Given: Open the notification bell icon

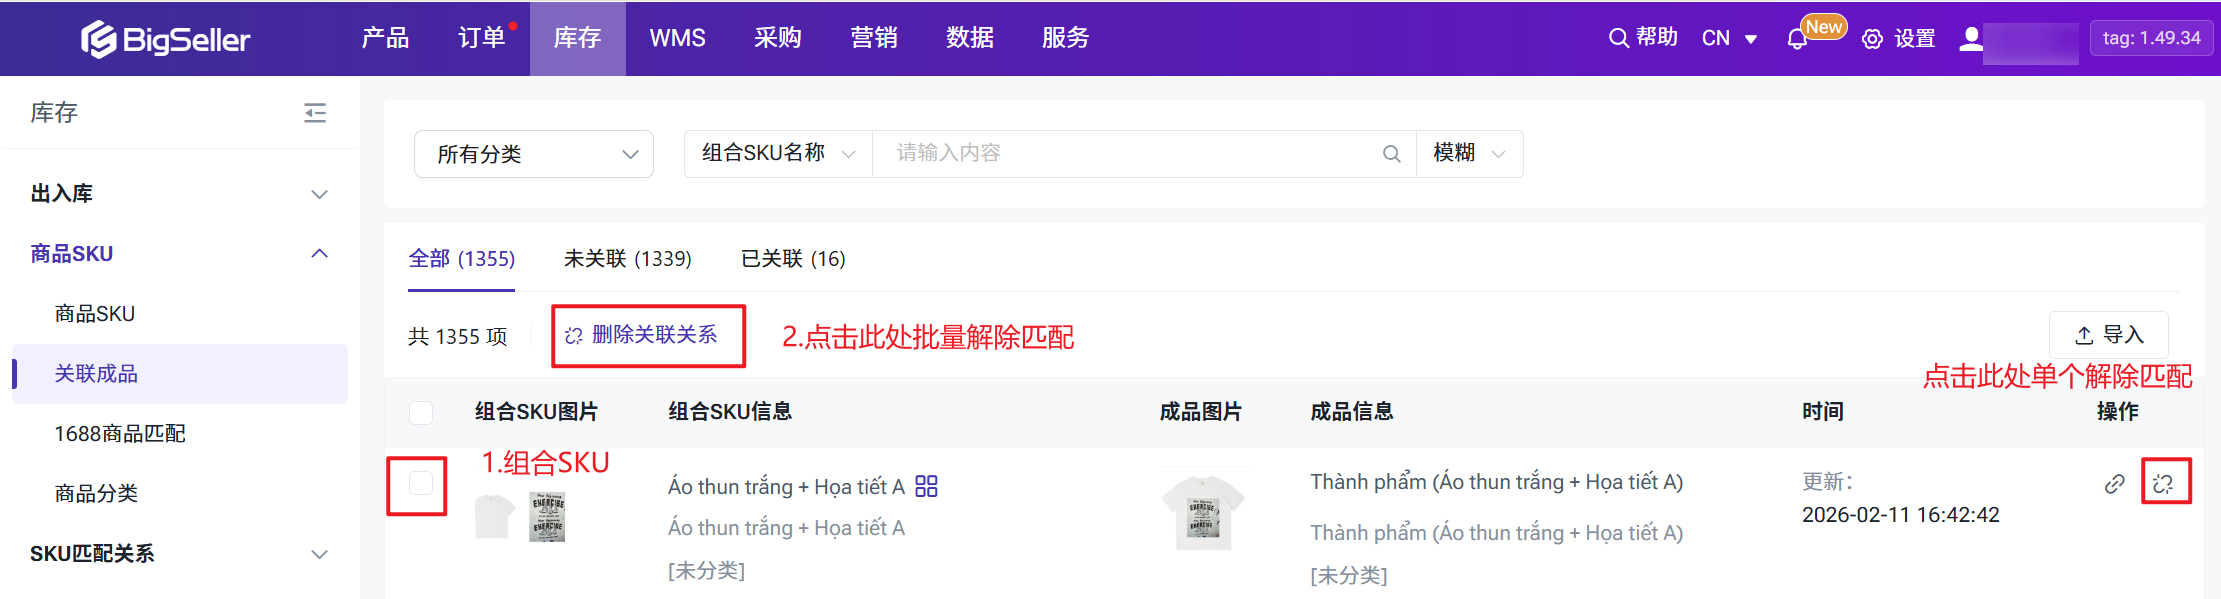Looking at the screenshot, I should pos(1797,39).
